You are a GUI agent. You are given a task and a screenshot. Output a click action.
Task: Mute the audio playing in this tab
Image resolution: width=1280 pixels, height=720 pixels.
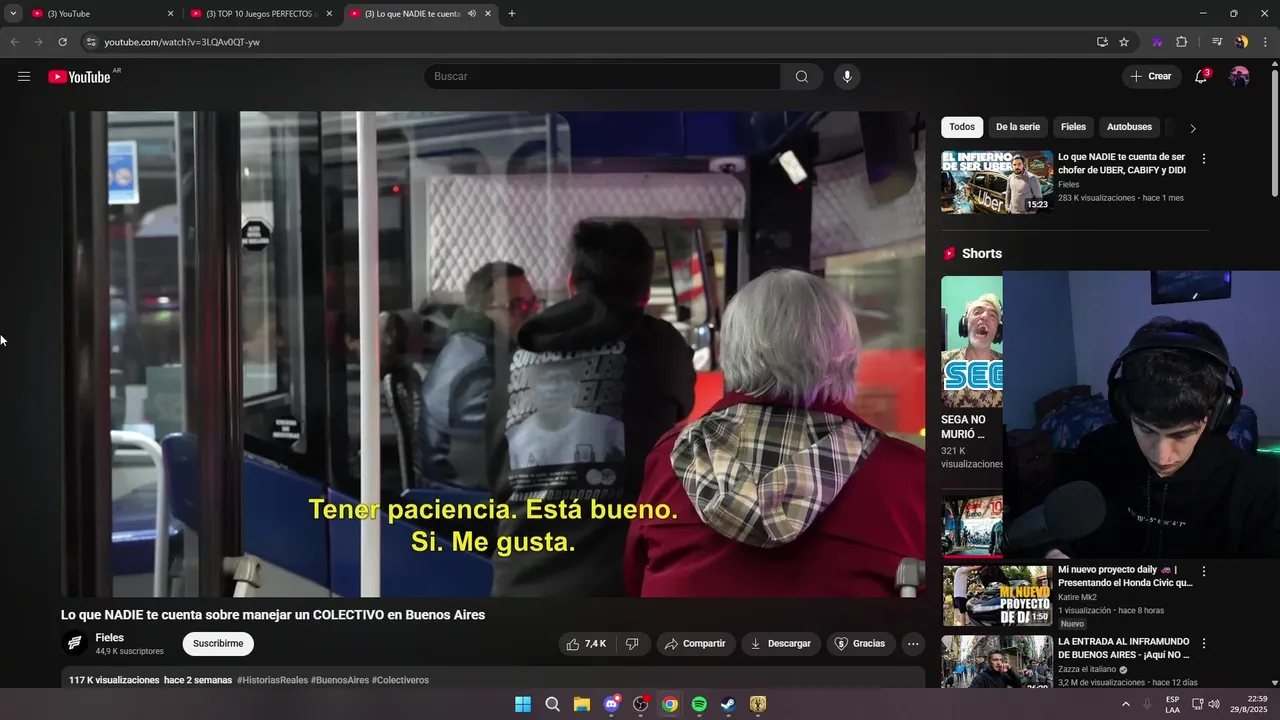click(472, 14)
